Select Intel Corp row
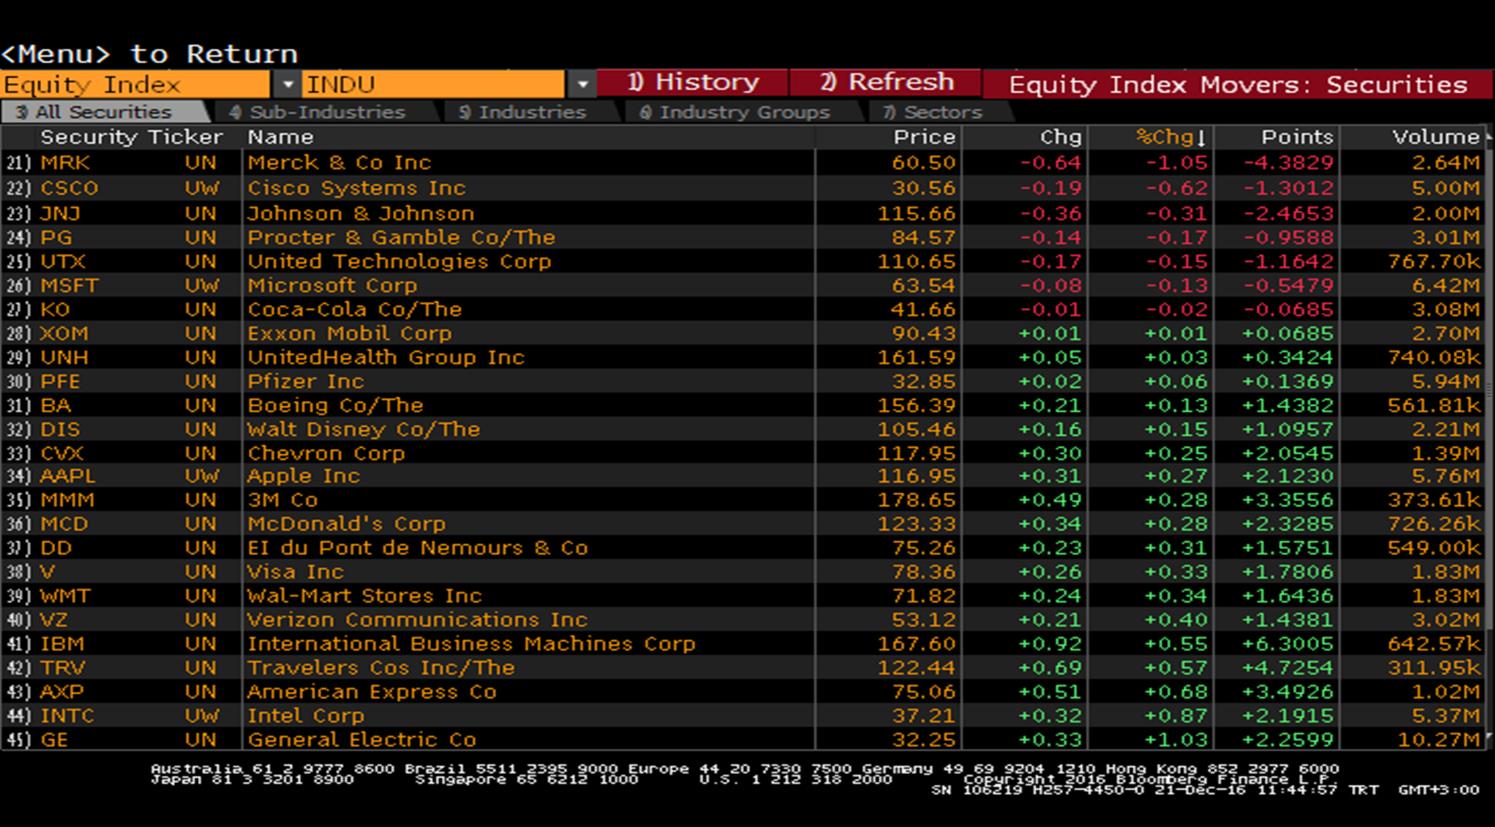Viewport: 1495px width, 827px height. coord(745,716)
